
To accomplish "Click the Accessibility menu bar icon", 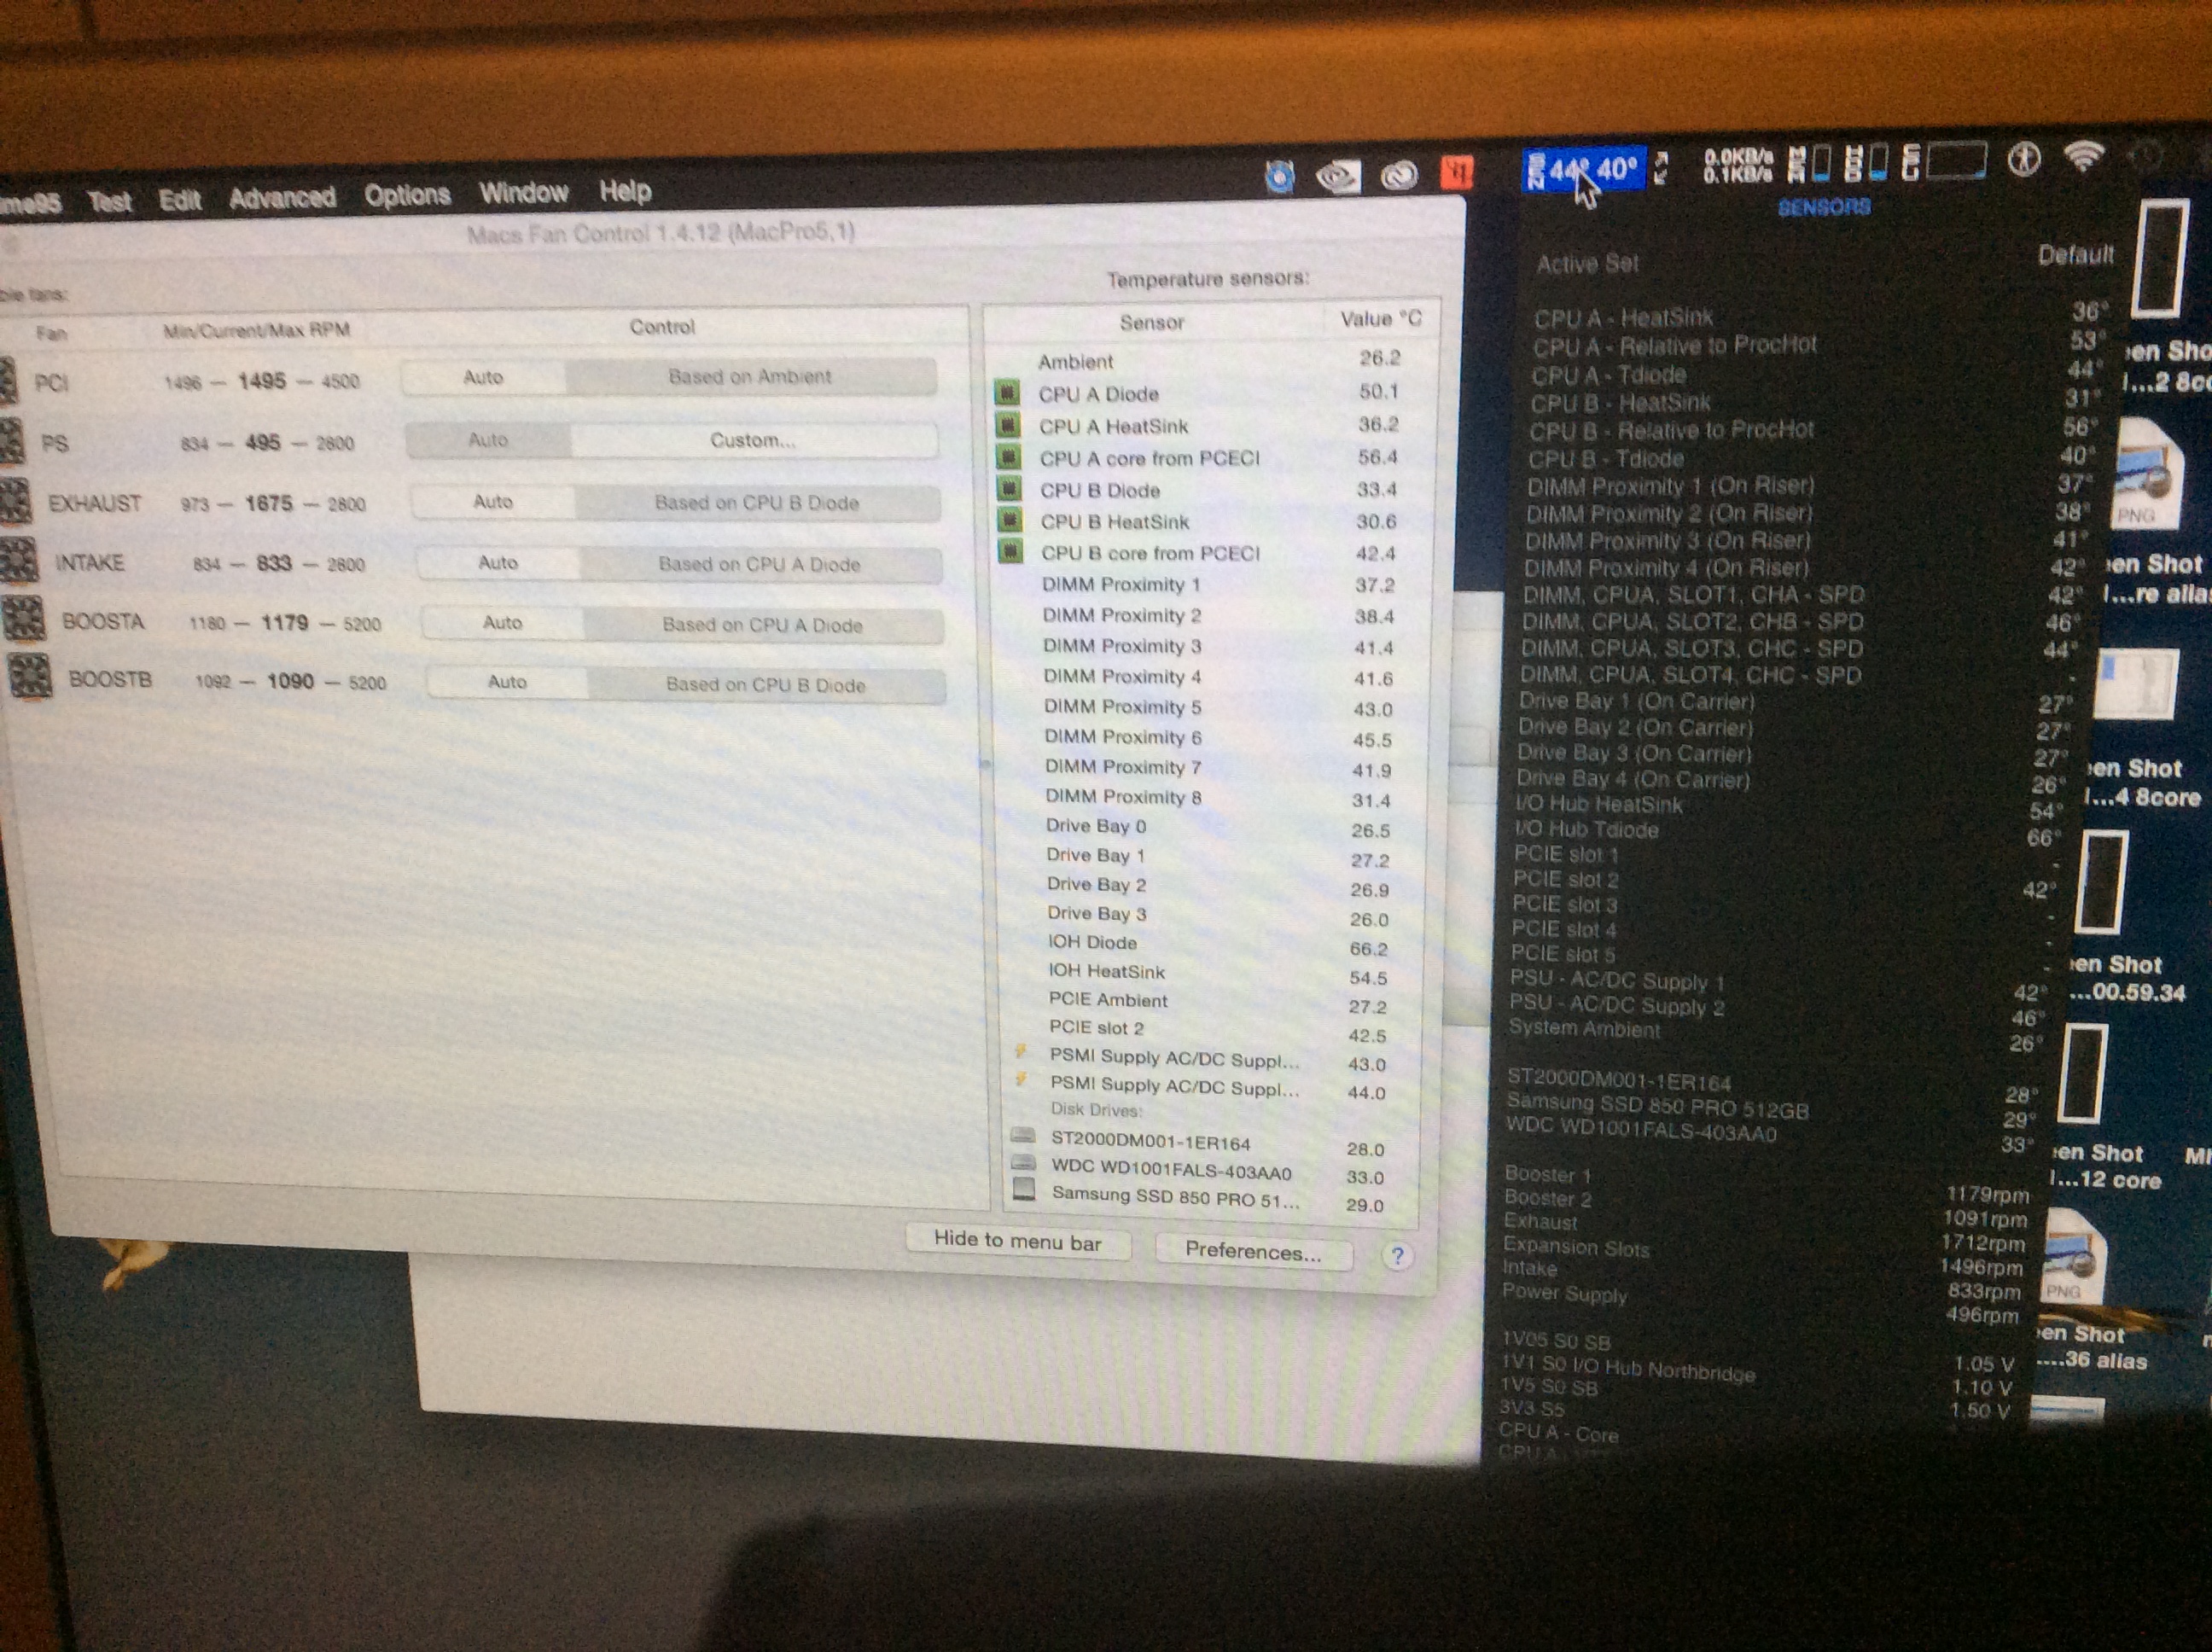I will [x=2024, y=159].
